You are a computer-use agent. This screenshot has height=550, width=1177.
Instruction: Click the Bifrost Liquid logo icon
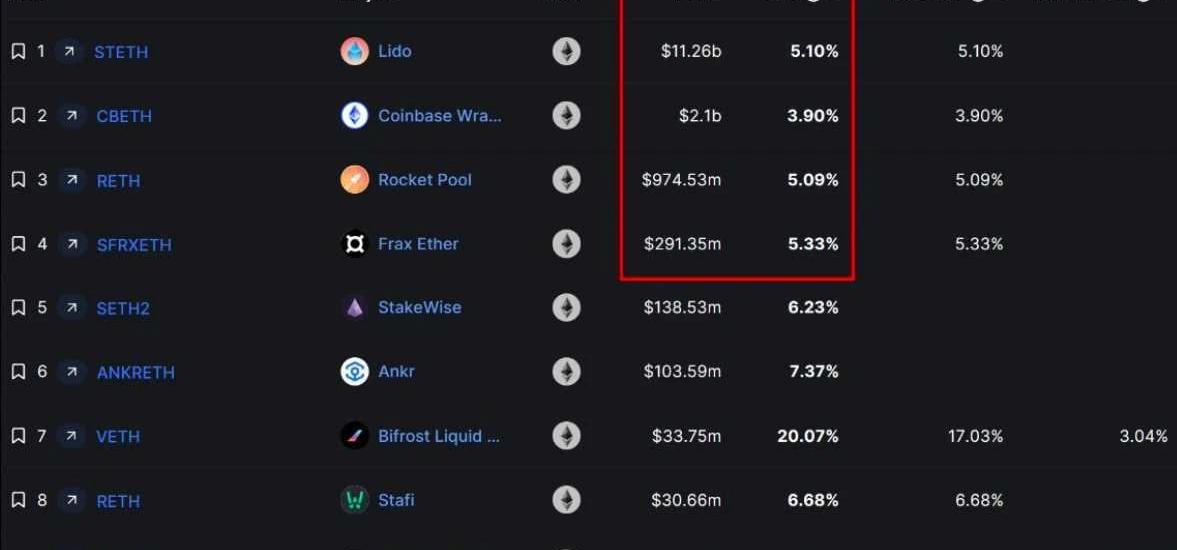click(354, 436)
